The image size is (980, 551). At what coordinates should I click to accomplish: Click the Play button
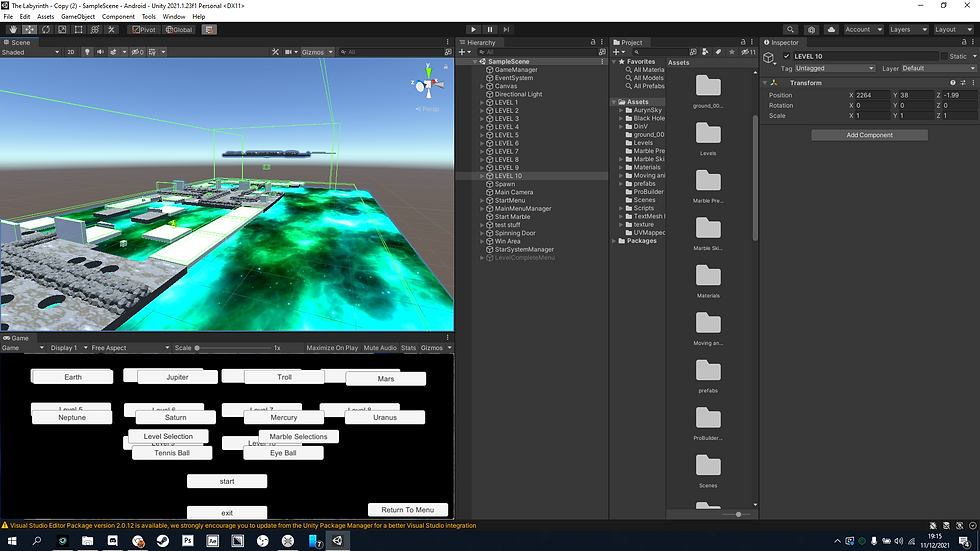pos(473,29)
